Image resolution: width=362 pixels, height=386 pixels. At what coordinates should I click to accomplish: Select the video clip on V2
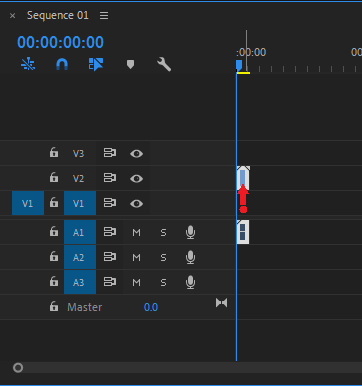pos(243,178)
